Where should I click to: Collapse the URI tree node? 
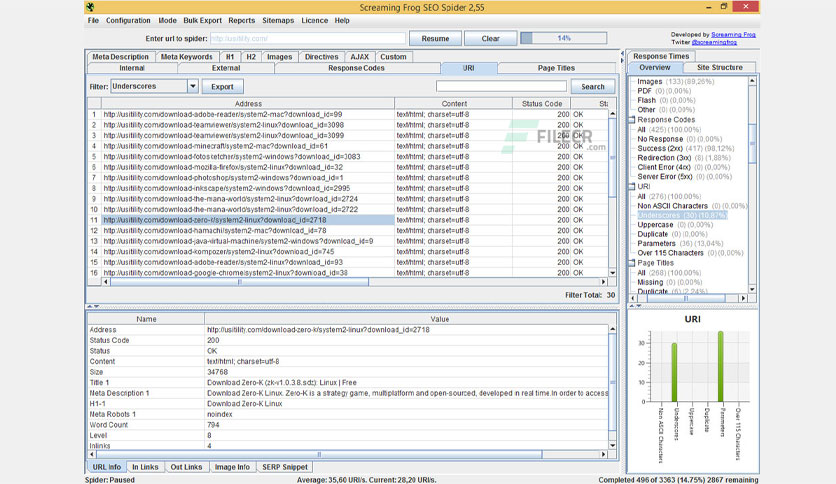(632, 187)
